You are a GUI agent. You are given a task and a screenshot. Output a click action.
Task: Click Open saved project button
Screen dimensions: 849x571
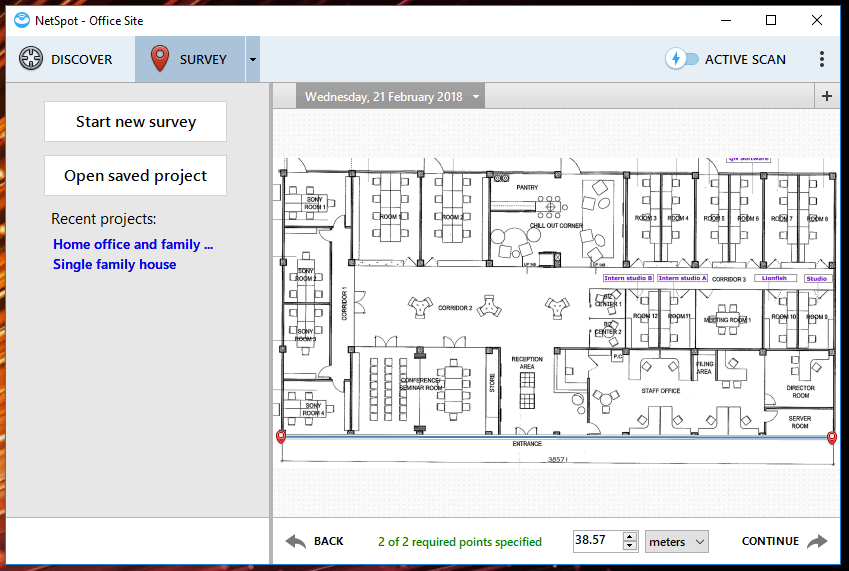coord(135,175)
